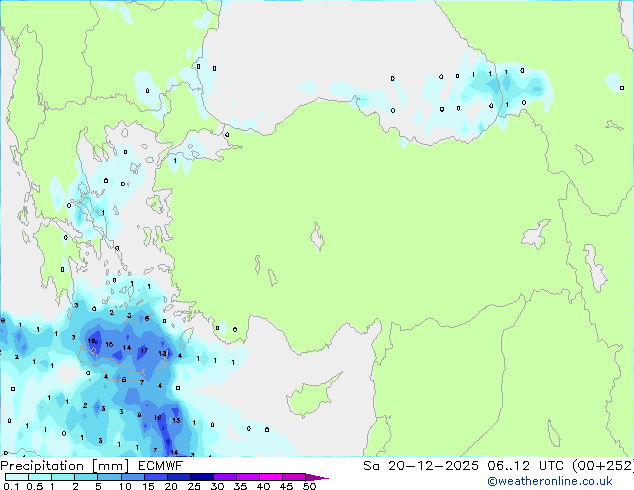Image resolution: width=634 pixels, height=490 pixels.
Task: Click the '17' precipitation value on map
Action: coord(144,351)
